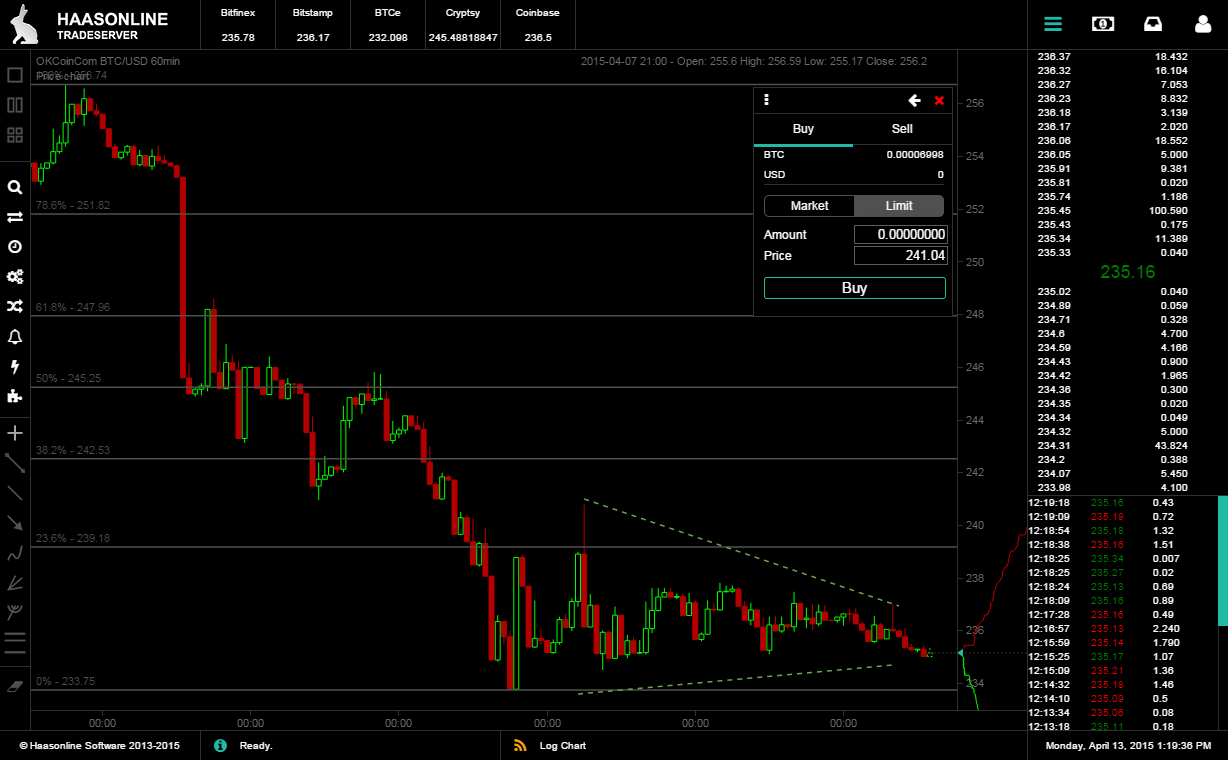The height and width of the screenshot is (760, 1228).
Task: Switch to the Sell tab
Action: tap(902, 129)
